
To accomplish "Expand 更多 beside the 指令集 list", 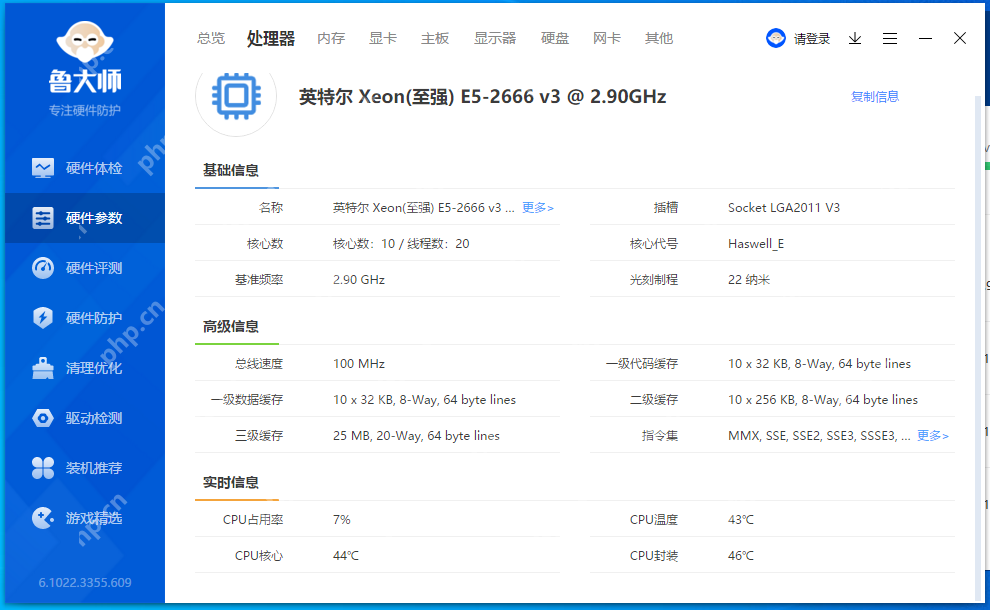I will click(x=931, y=435).
